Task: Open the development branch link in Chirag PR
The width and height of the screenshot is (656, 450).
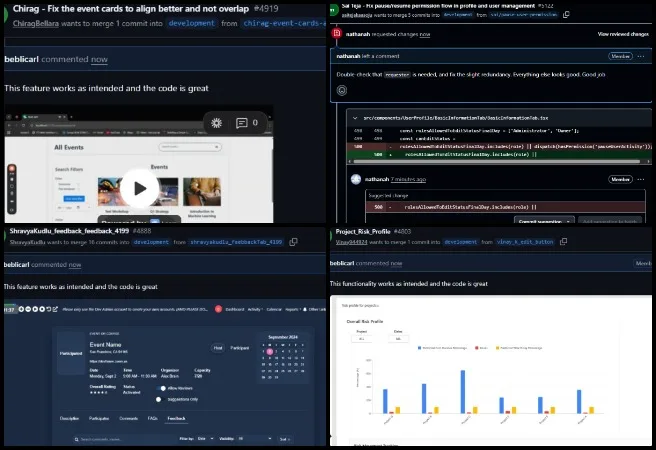Action: [192, 23]
